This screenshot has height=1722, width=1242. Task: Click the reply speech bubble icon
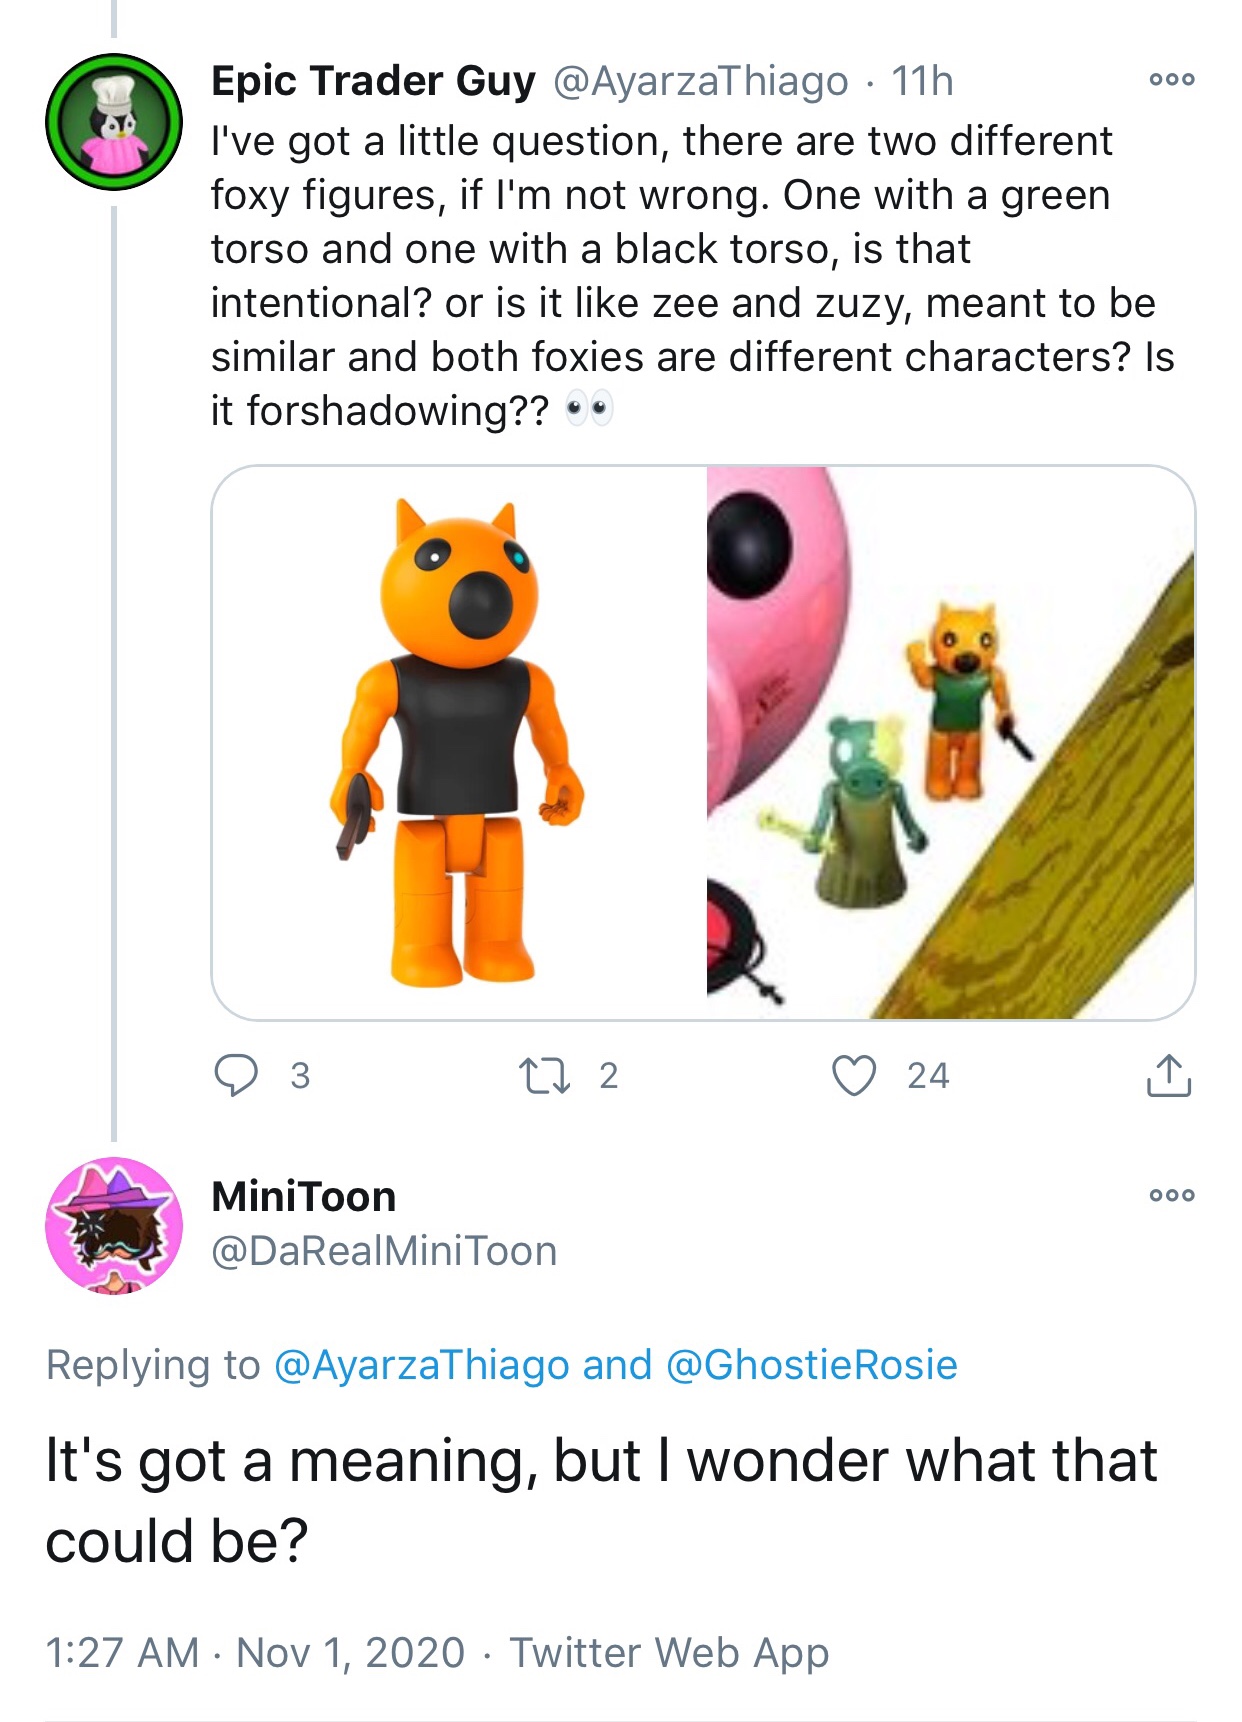237,1075
